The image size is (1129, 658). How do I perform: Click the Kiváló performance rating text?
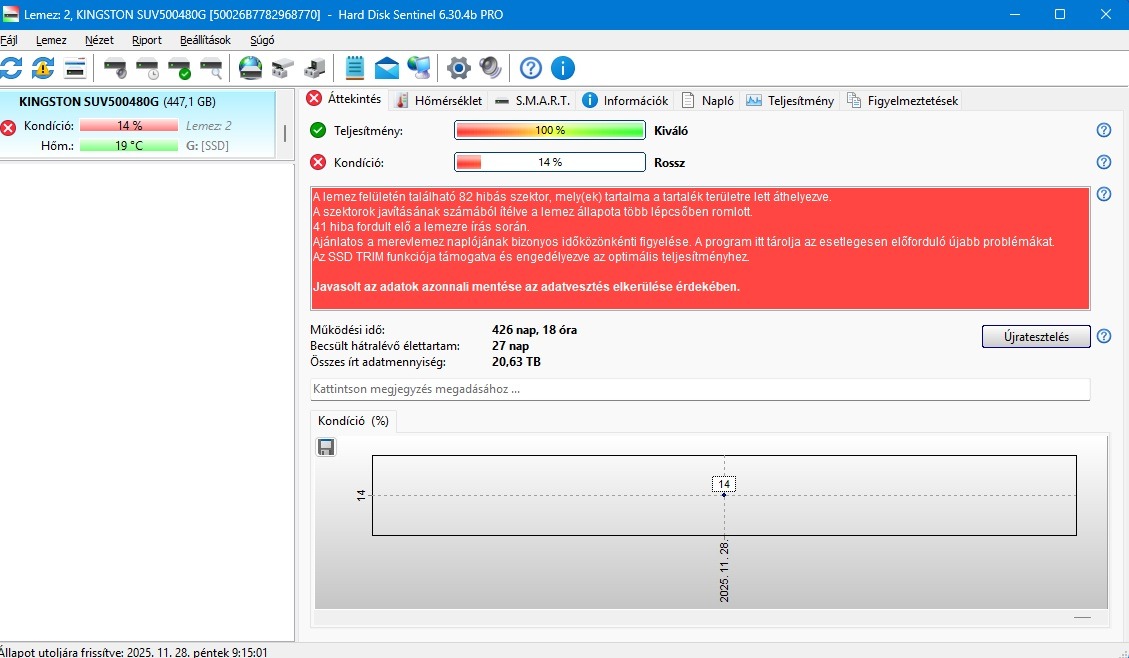pyautogui.click(x=671, y=130)
